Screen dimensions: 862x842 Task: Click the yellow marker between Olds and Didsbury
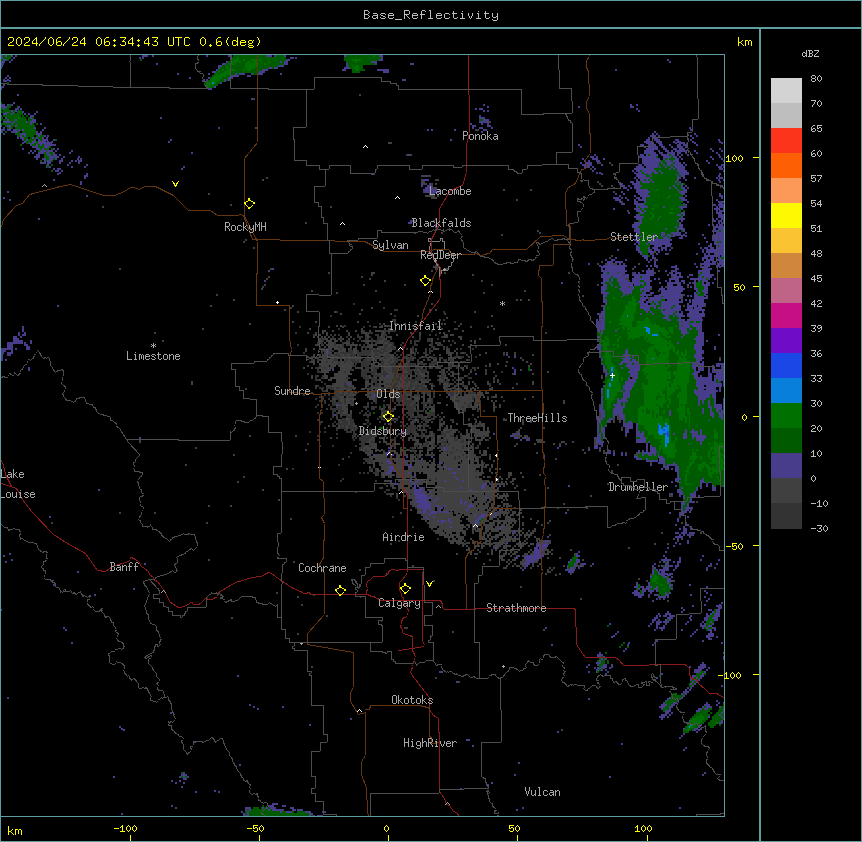pyautogui.click(x=388, y=417)
